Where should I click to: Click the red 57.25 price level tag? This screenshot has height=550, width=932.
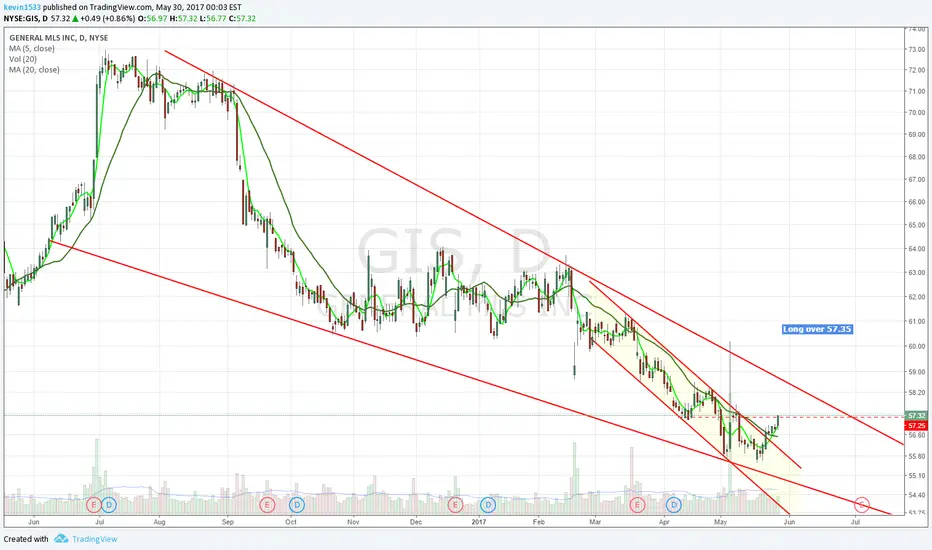(916, 426)
